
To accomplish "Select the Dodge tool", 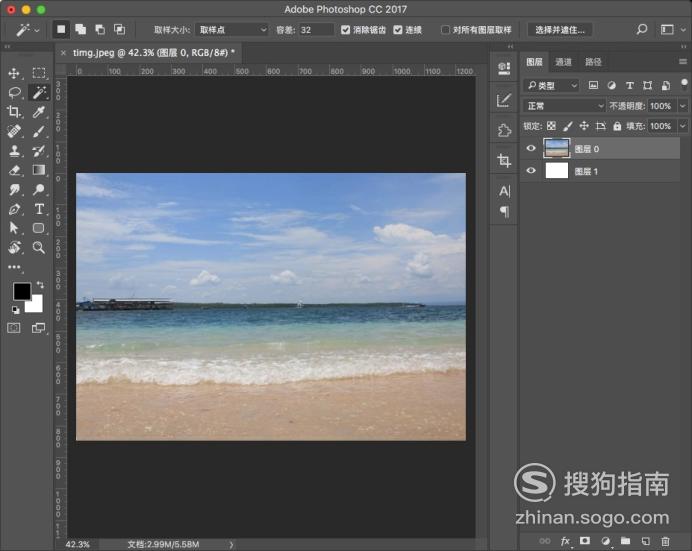I will click(39, 190).
